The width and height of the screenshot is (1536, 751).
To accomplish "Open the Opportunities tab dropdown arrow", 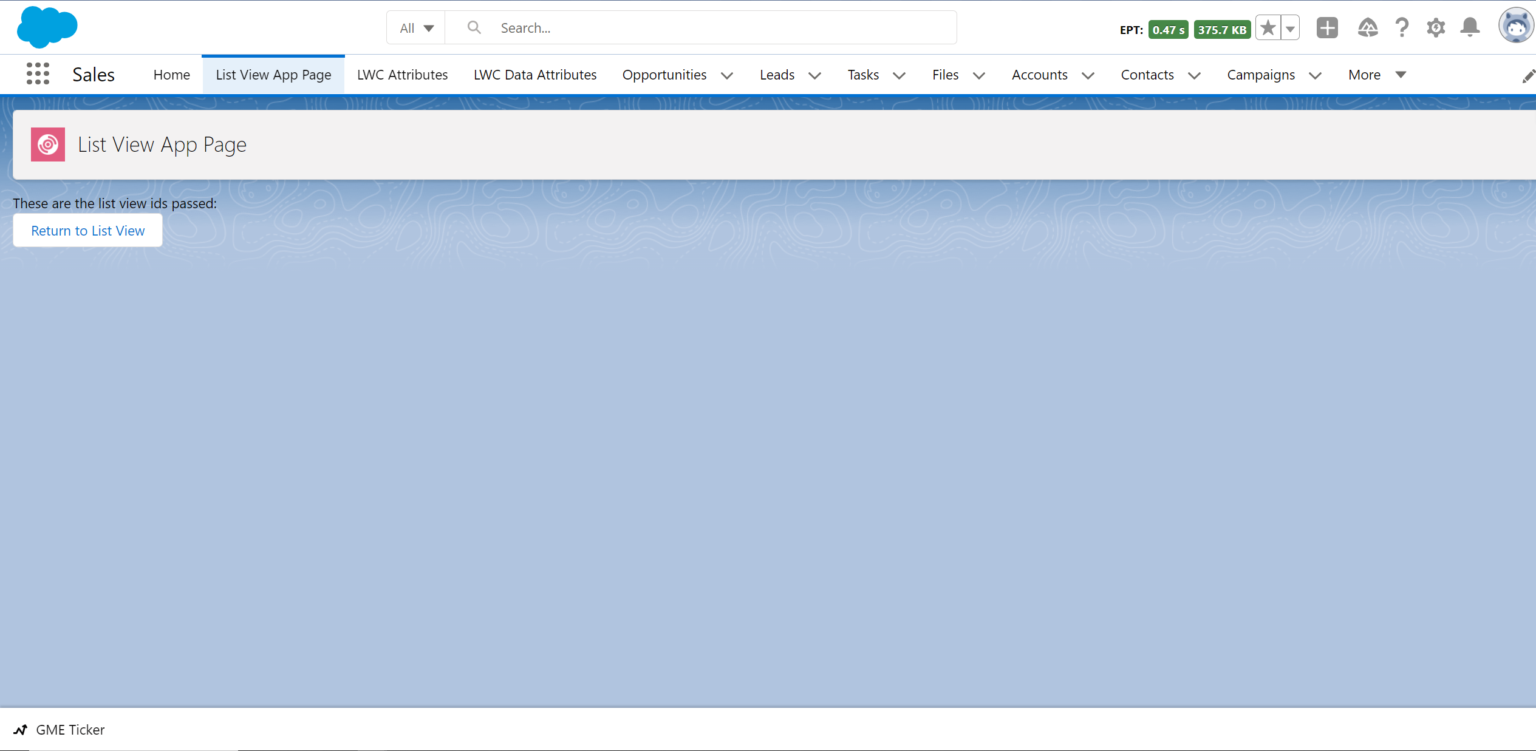I will [727, 75].
